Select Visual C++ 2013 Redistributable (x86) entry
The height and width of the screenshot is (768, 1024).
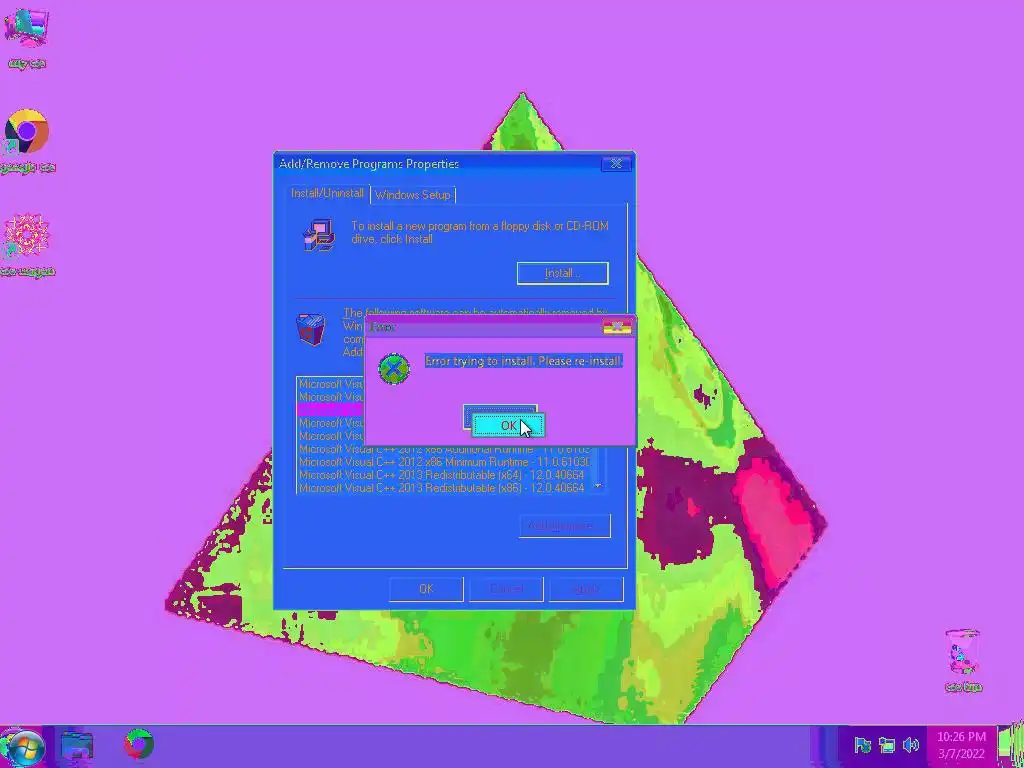coord(444,488)
